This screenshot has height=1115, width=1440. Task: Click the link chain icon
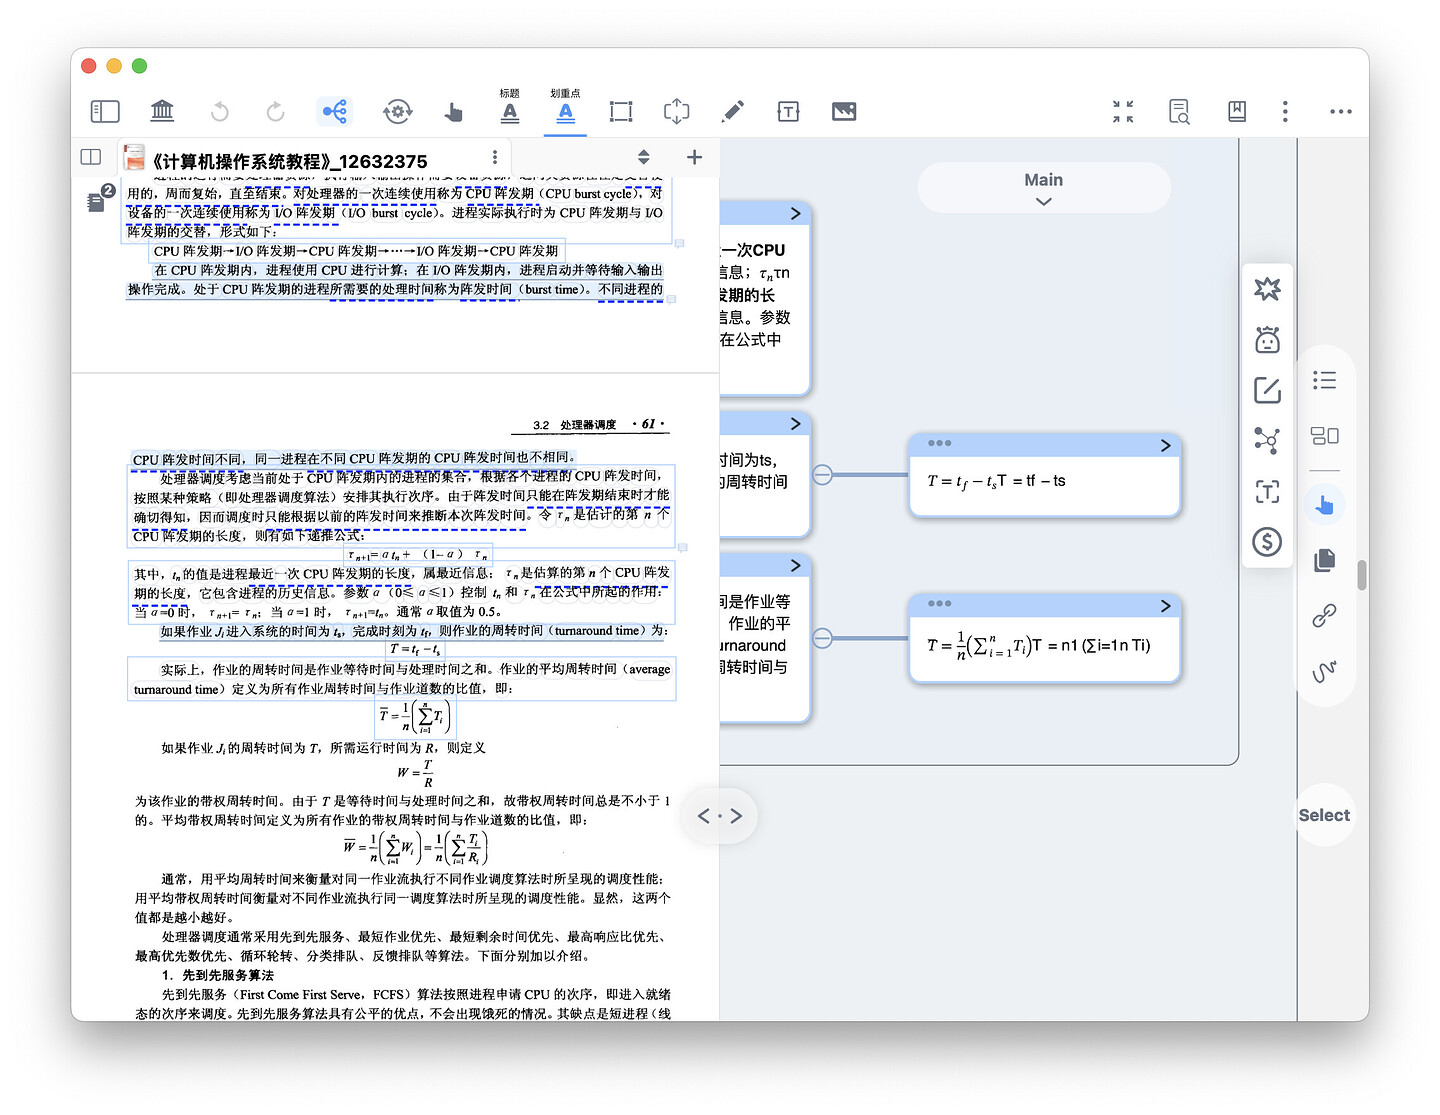coord(1324,615)
